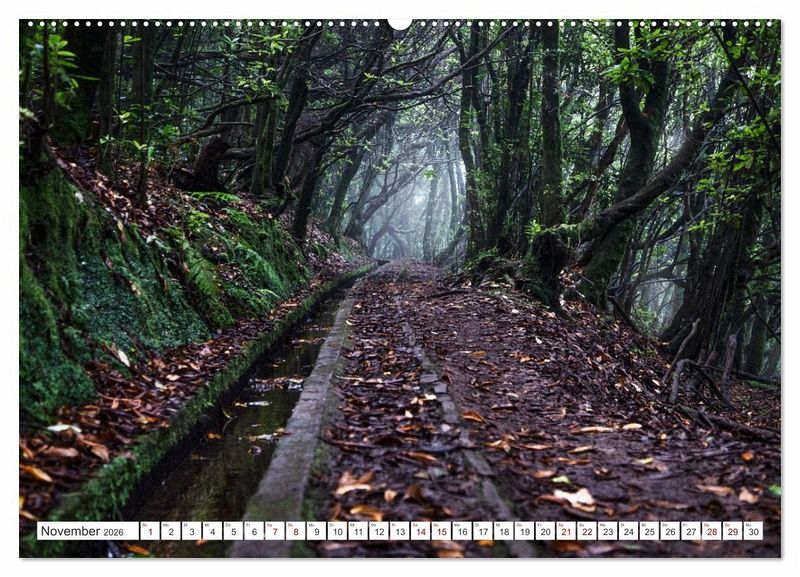Click day 15 in the calendar strip
The width and height of the screenshot is (800, 577).
[441, 531]
